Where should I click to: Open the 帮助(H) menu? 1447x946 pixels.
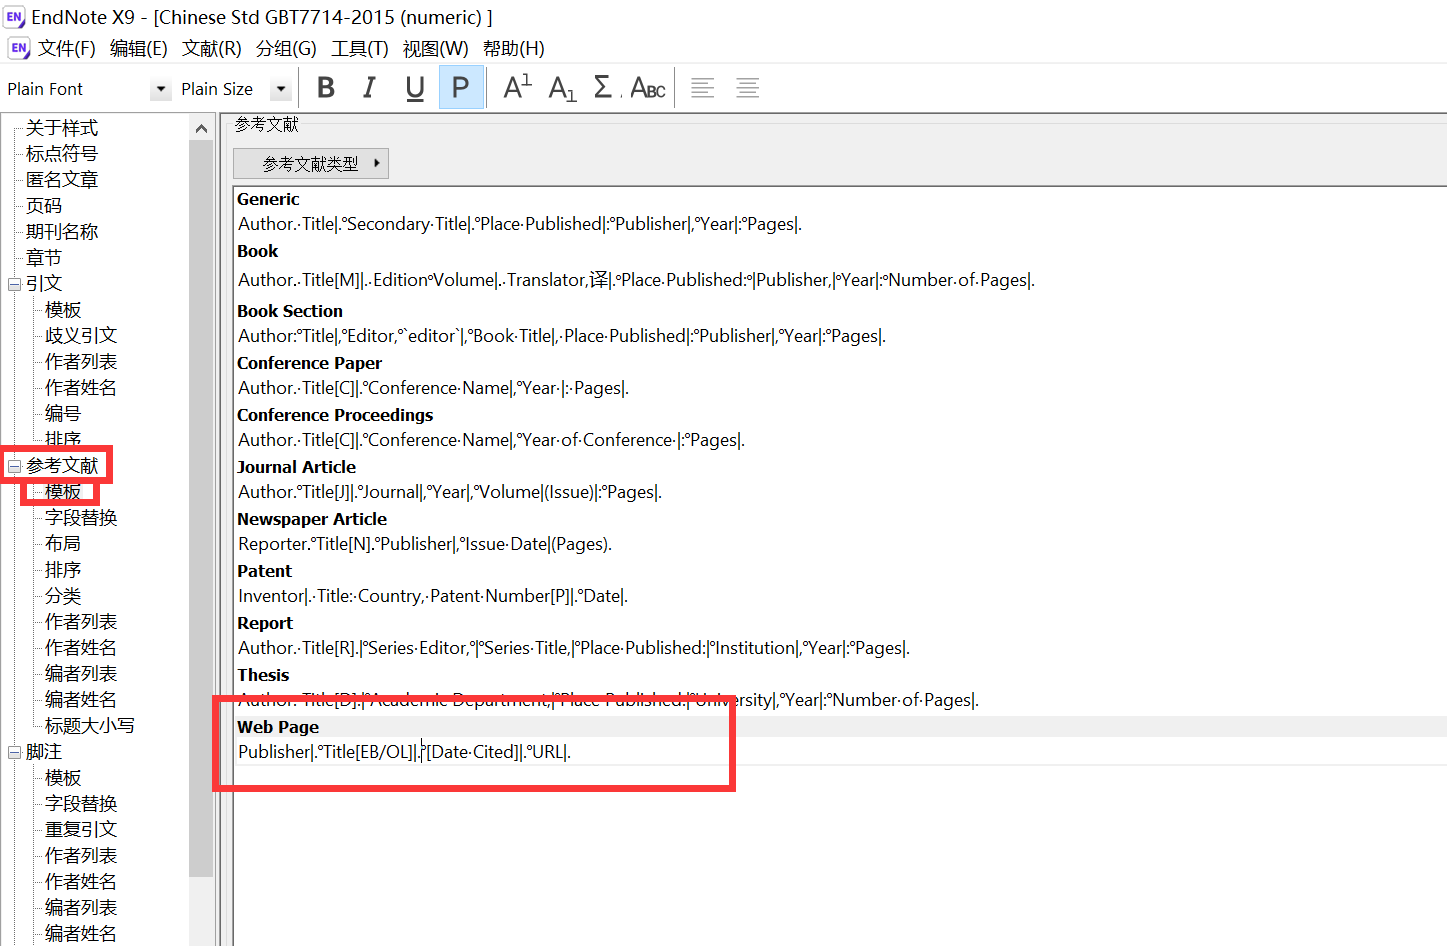(513, 49)
